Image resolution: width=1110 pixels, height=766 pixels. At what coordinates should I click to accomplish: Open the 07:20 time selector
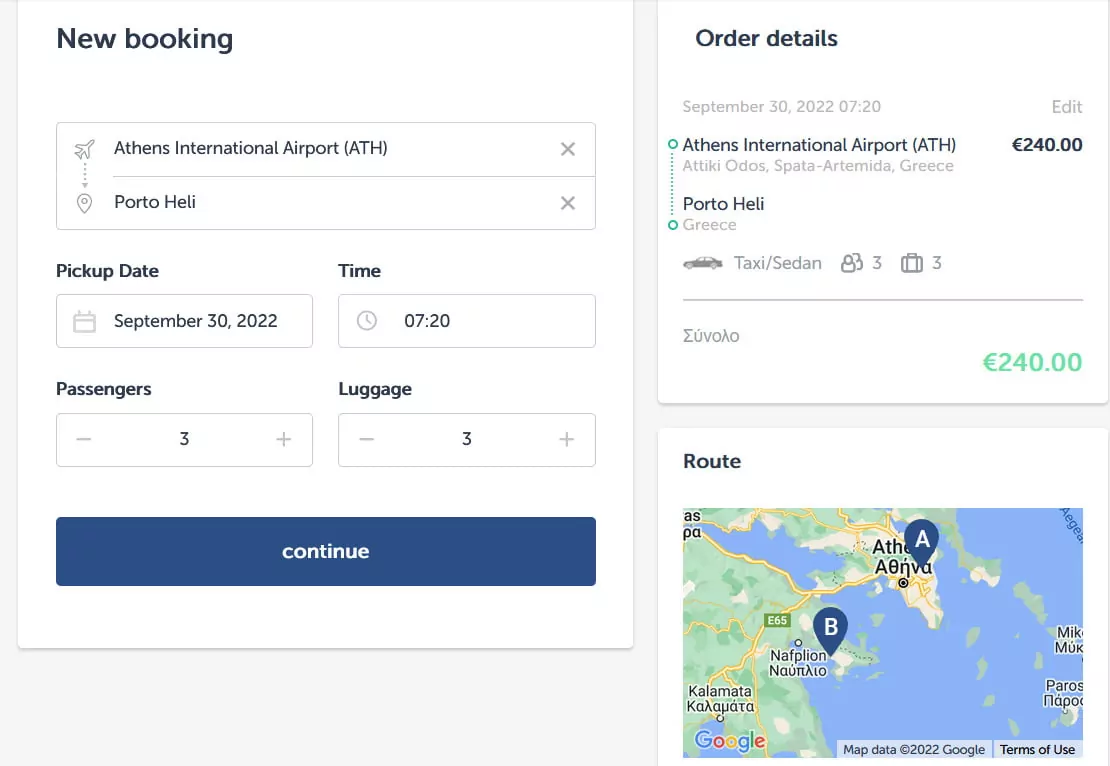point(467,321)
